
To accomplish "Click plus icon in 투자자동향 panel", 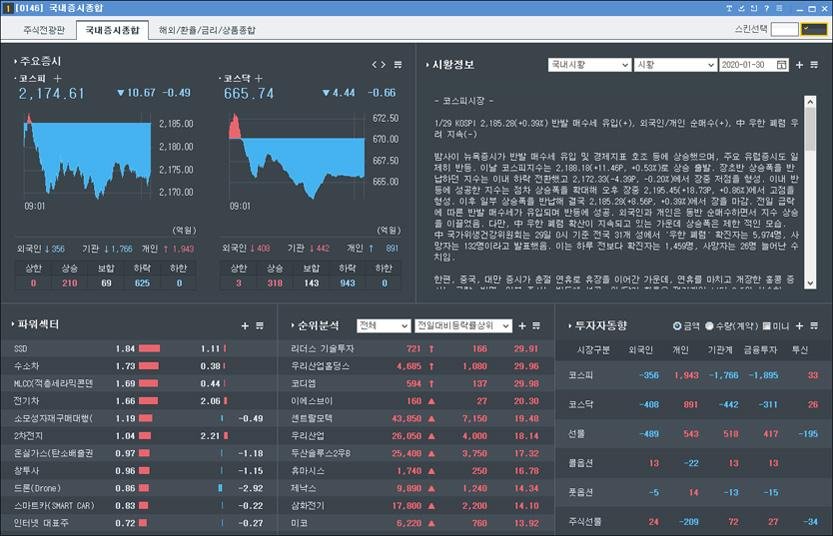I will coord(799,326).
